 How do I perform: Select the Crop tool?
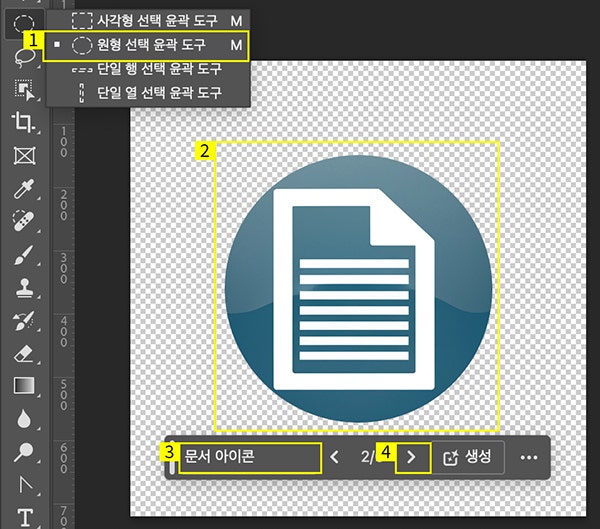pos(24,122)
